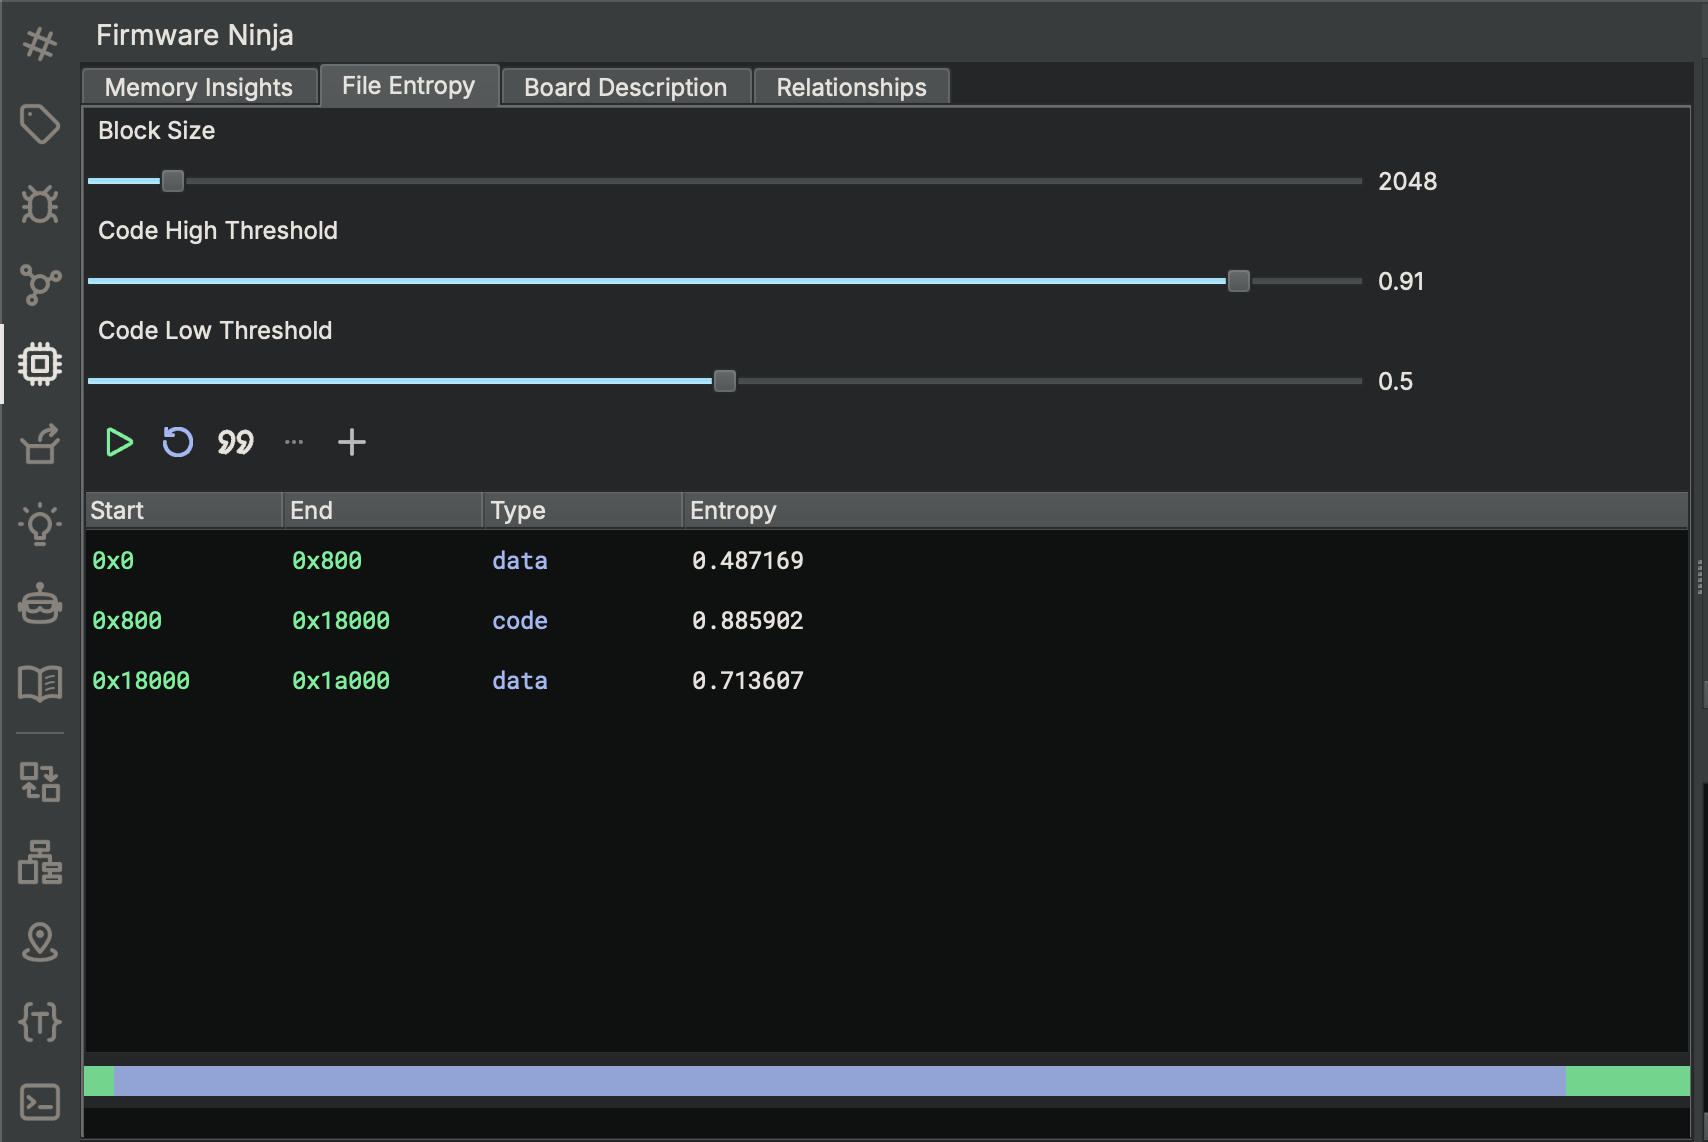1708x1142 pixels.
Task: Open the Relationships tab
Action: (852, 87)
